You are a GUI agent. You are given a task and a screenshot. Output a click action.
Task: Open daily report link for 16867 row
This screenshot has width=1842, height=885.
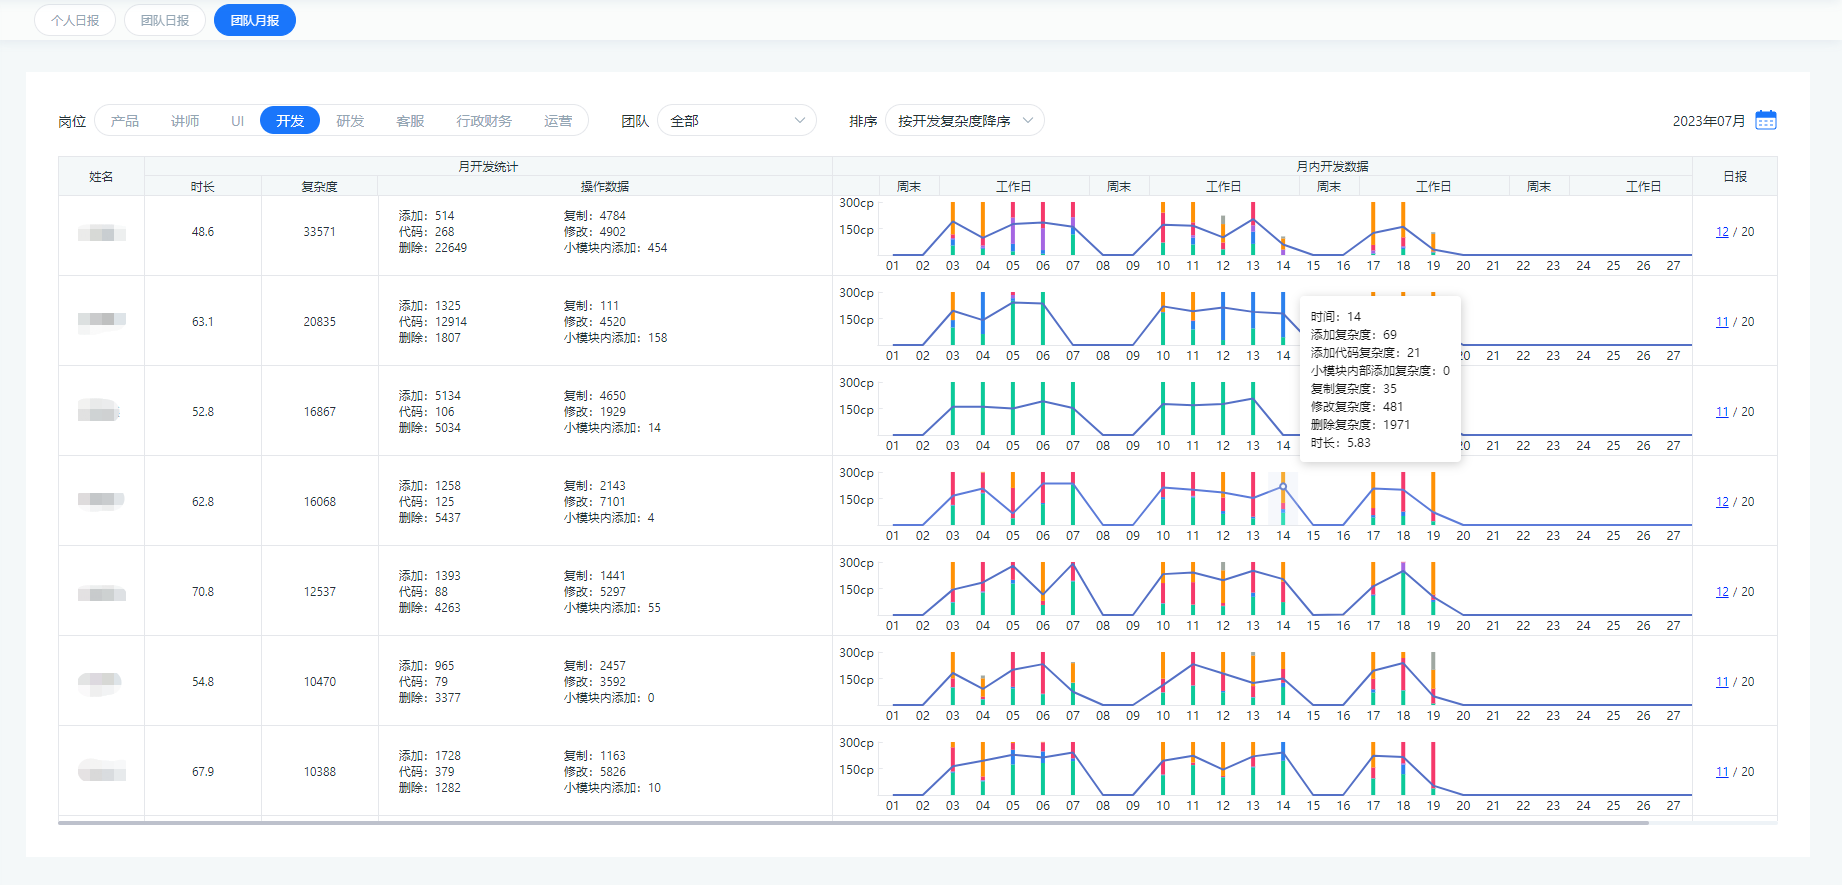[1722, 412]
